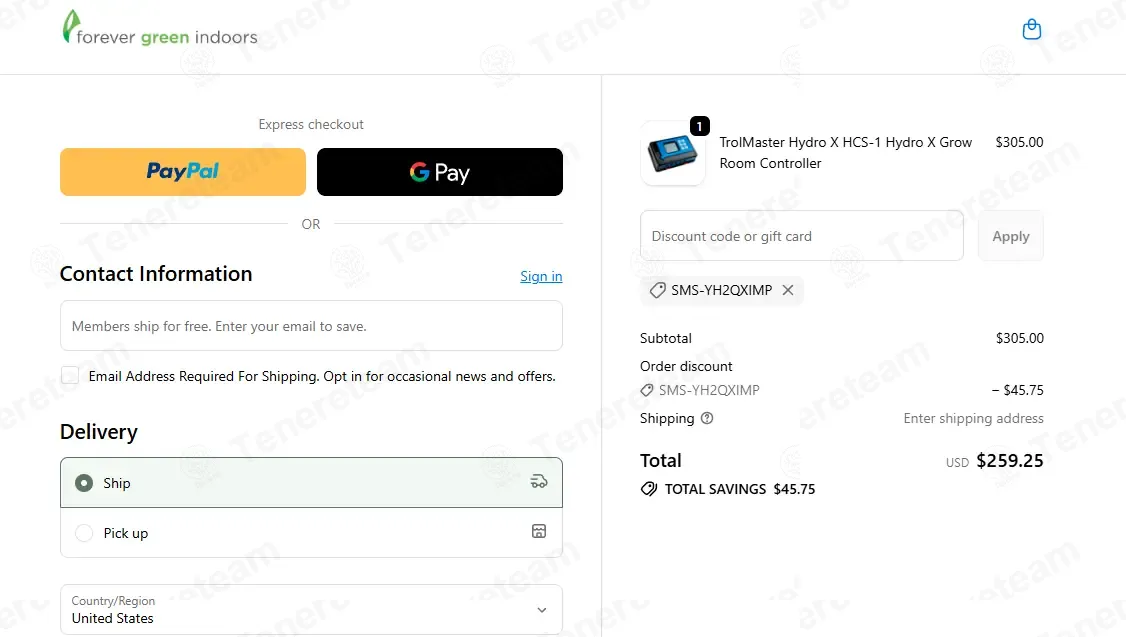The height and width of the screenshot is (637, 1126).
Task: Click the TOTAL SAVINGS $45.75 text
Action: 740,489
